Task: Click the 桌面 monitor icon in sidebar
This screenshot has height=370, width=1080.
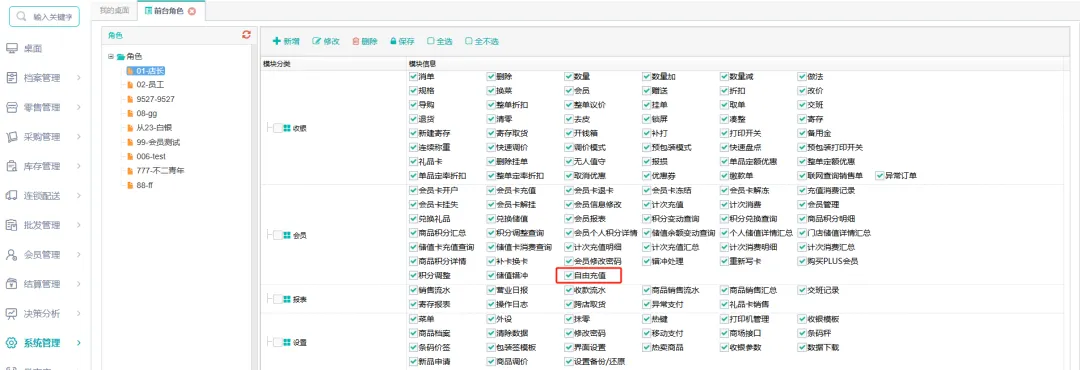Action: pos(12,49)
